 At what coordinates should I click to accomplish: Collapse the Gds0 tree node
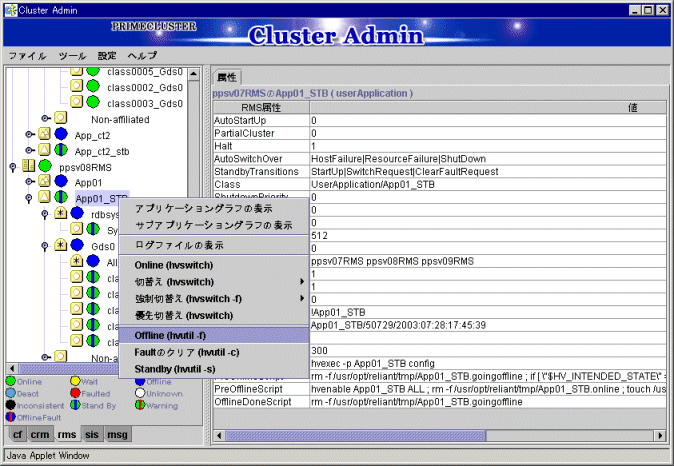(x=45, y=246)
